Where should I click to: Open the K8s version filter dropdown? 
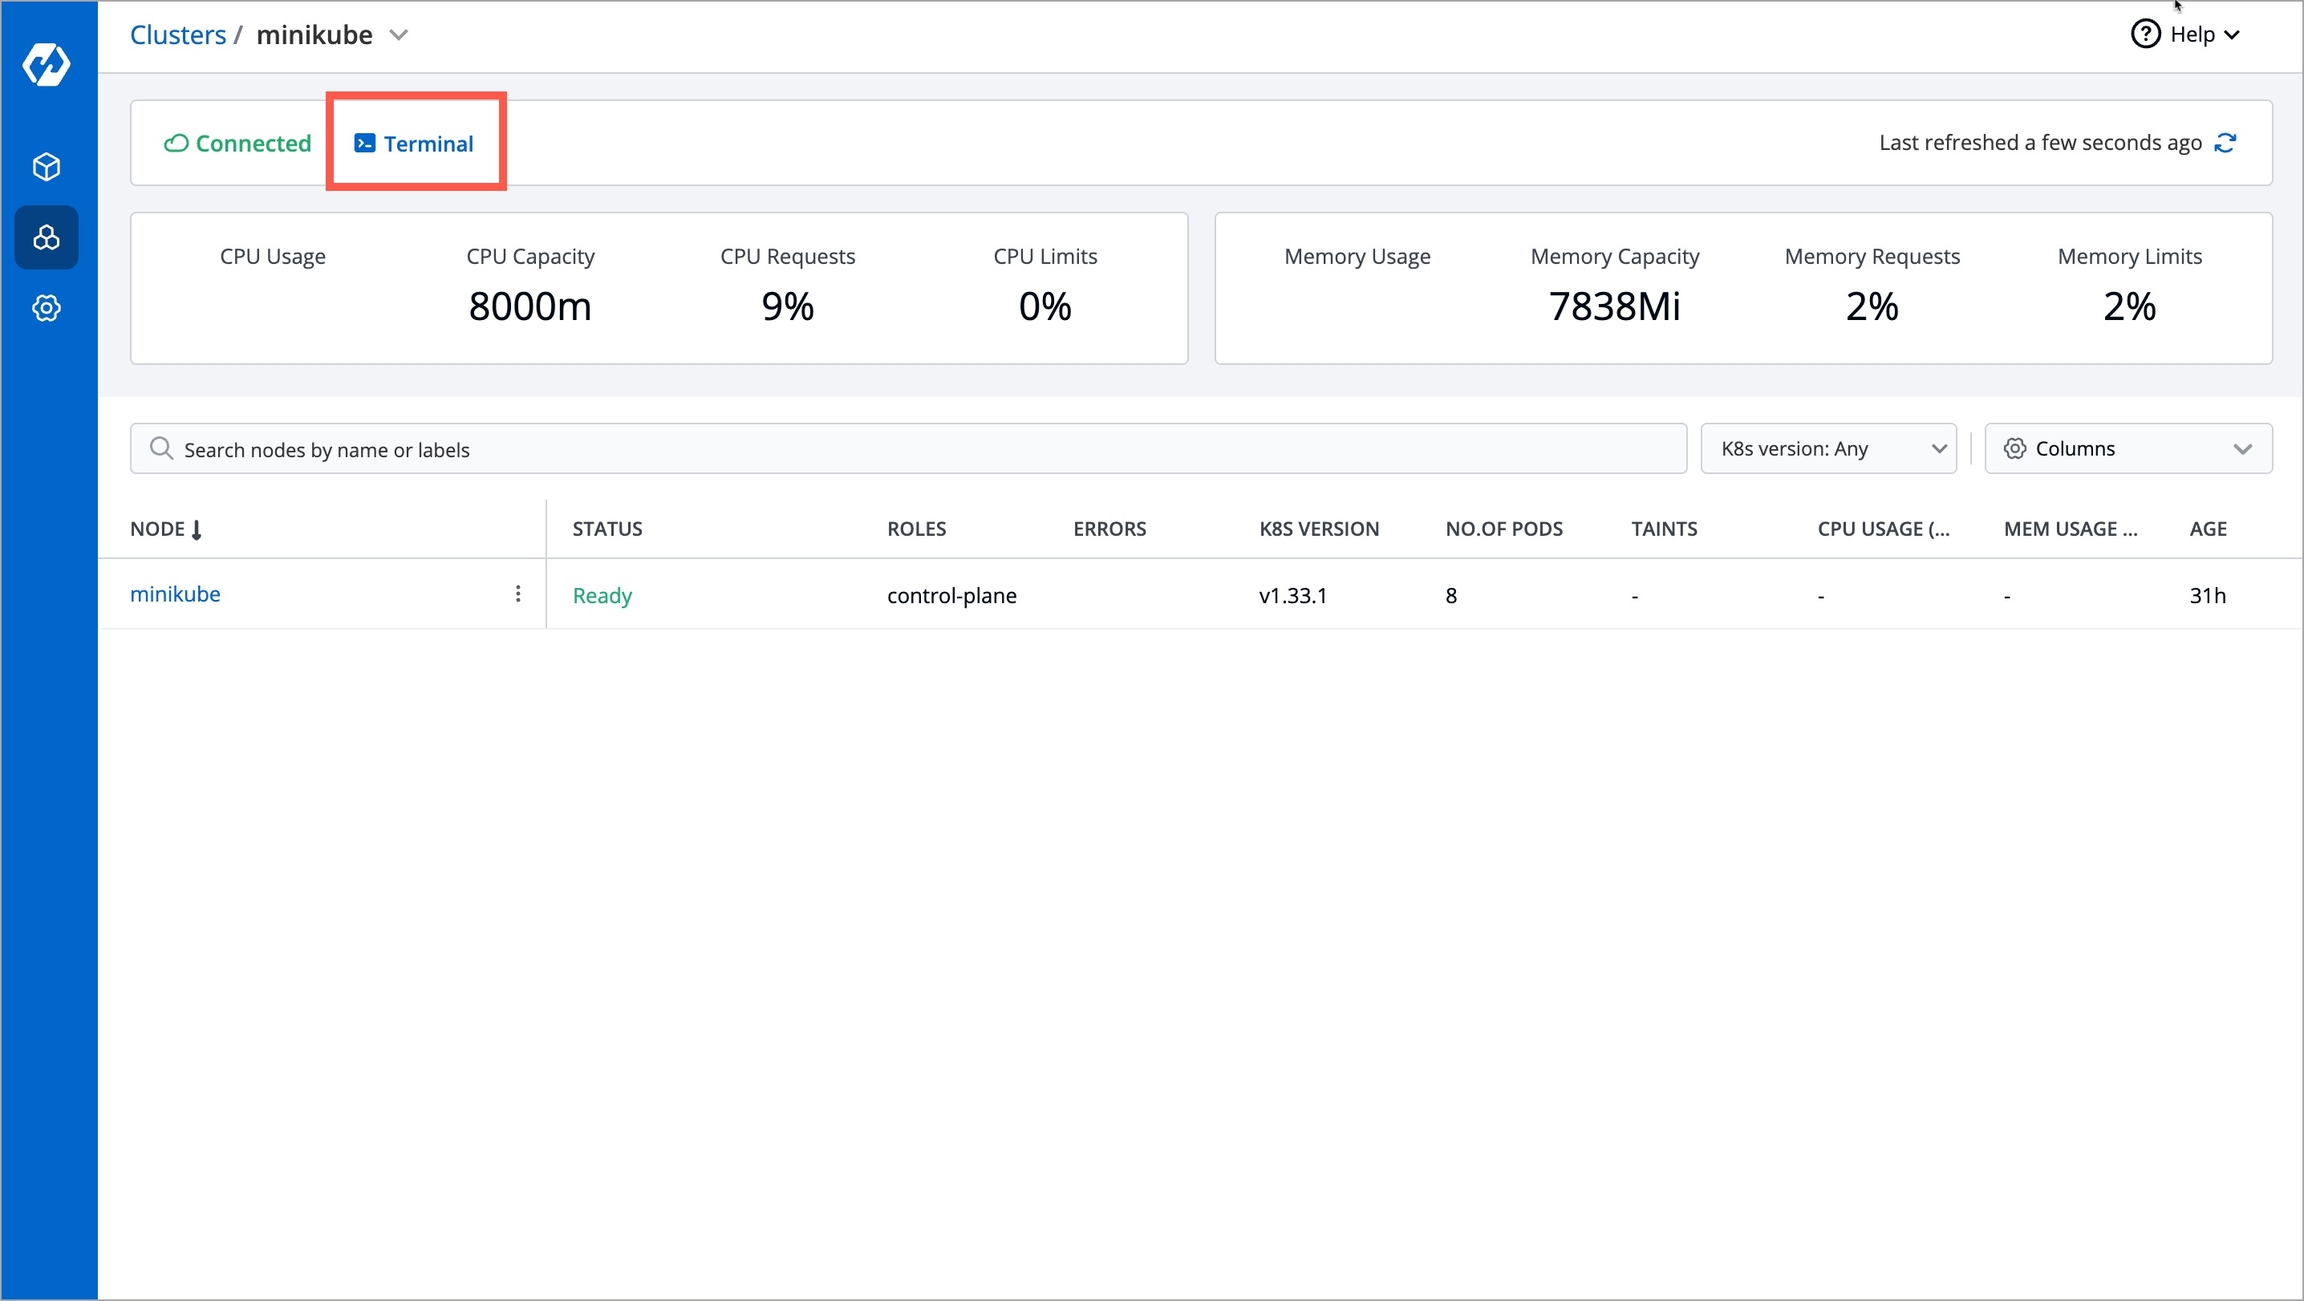pos(1828,449)
